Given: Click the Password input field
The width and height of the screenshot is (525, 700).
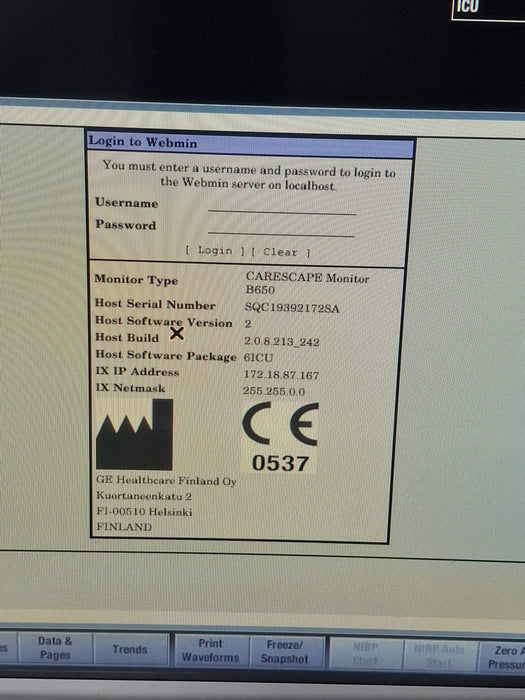Looking at the screenshot, I should pos(281,228).
